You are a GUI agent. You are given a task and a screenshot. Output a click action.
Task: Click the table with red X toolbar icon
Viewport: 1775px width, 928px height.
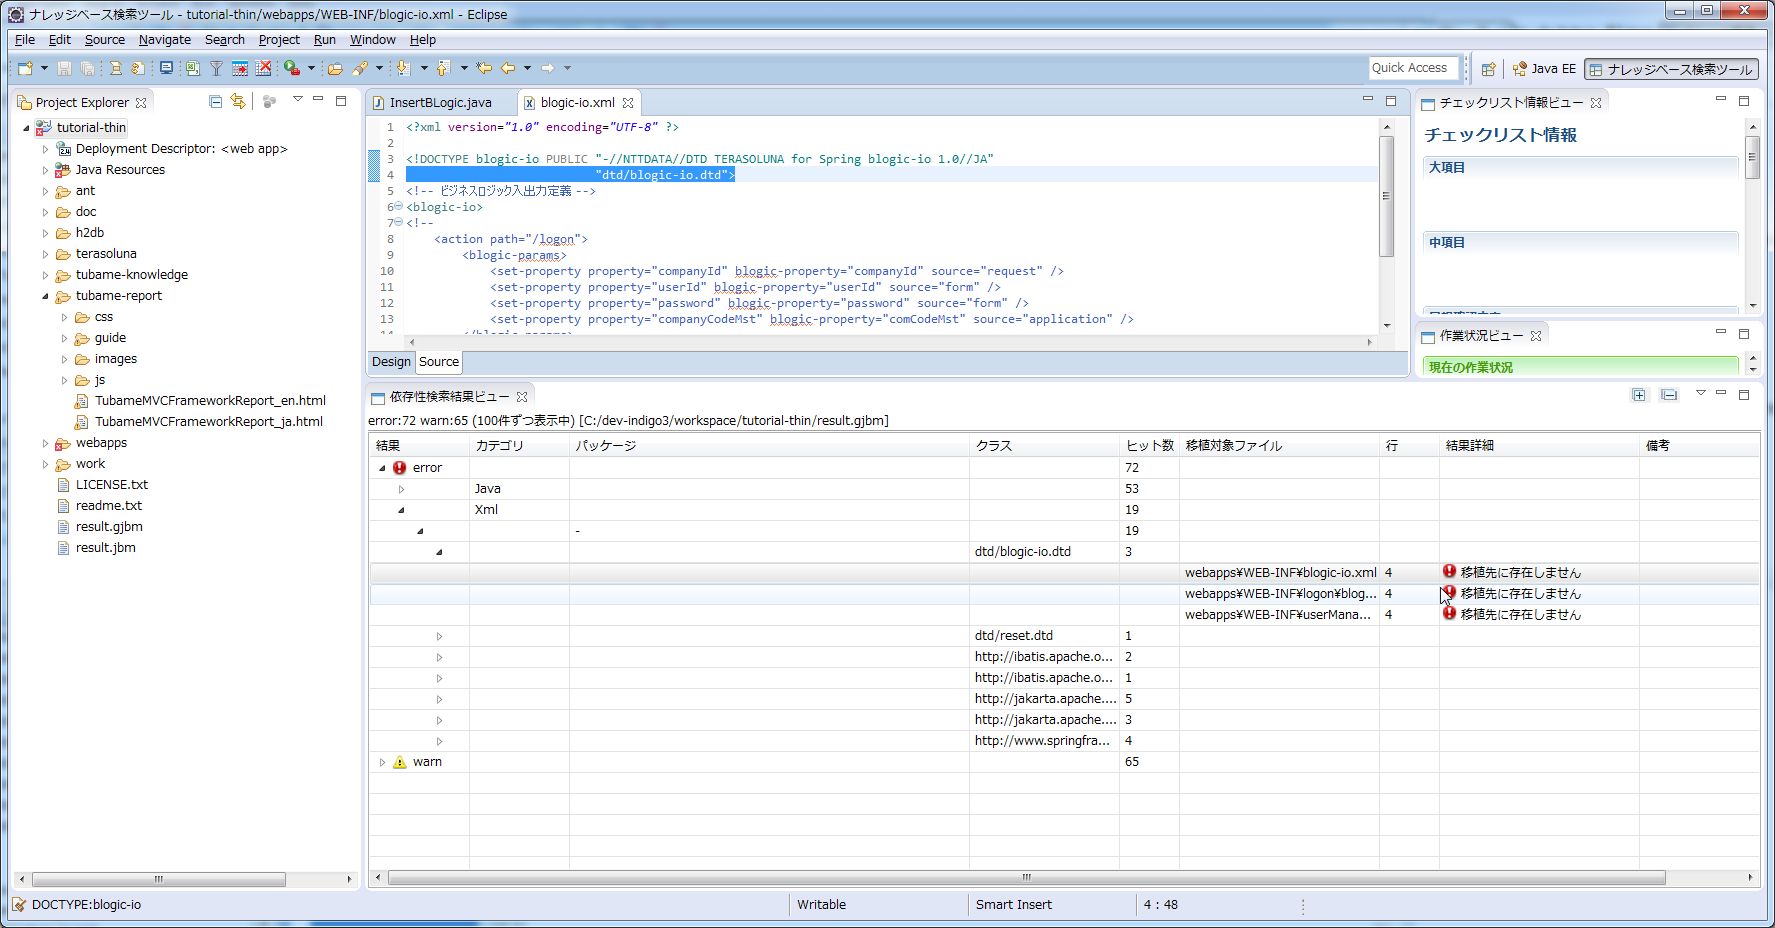coord(264,68)
